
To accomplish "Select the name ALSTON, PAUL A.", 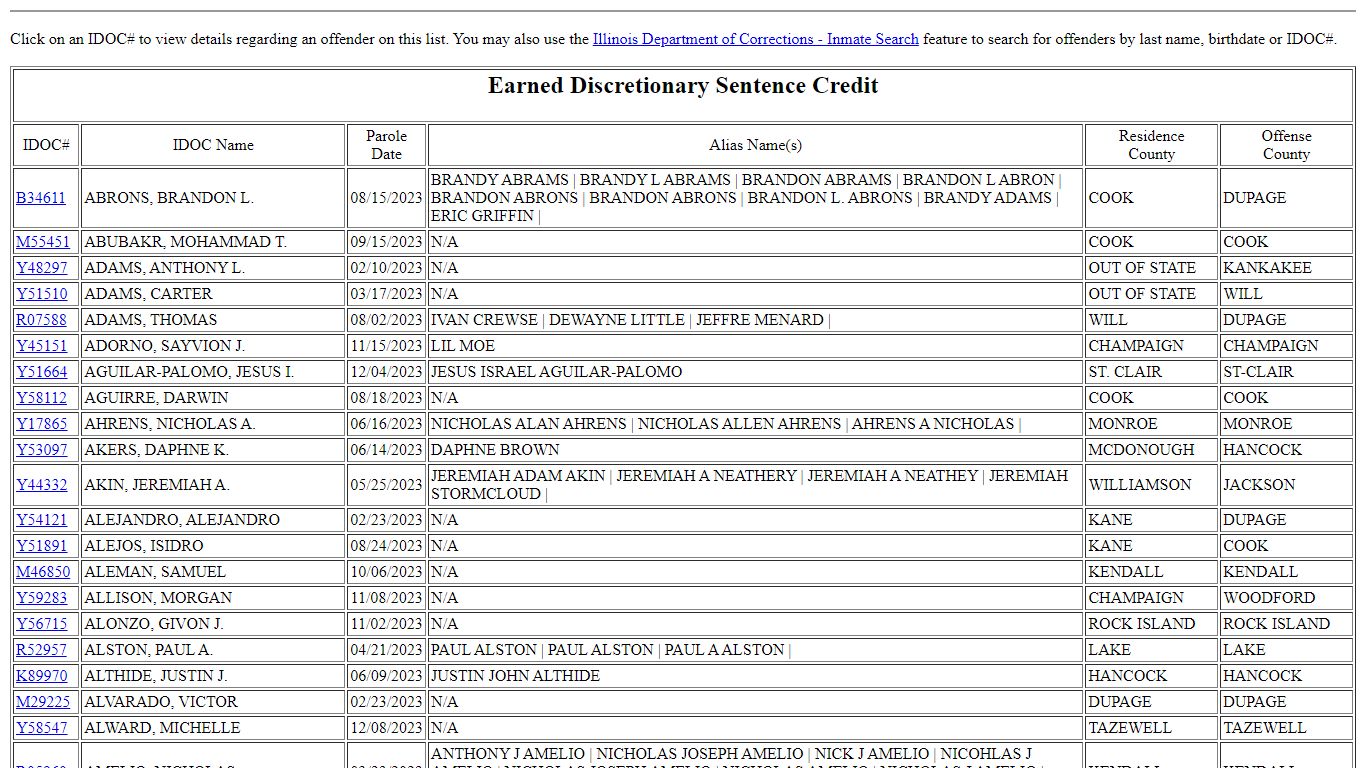I will pos(149,650).
